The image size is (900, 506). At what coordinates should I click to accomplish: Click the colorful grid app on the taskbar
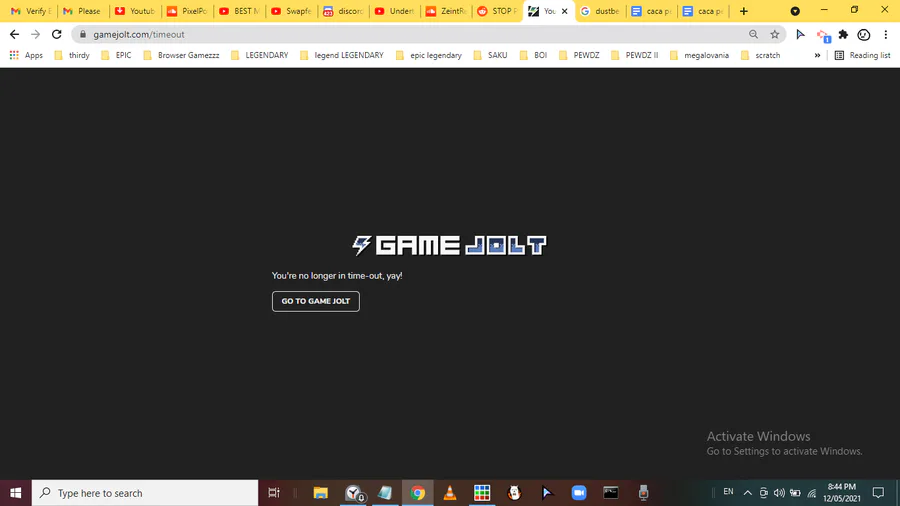pos(482,493)
